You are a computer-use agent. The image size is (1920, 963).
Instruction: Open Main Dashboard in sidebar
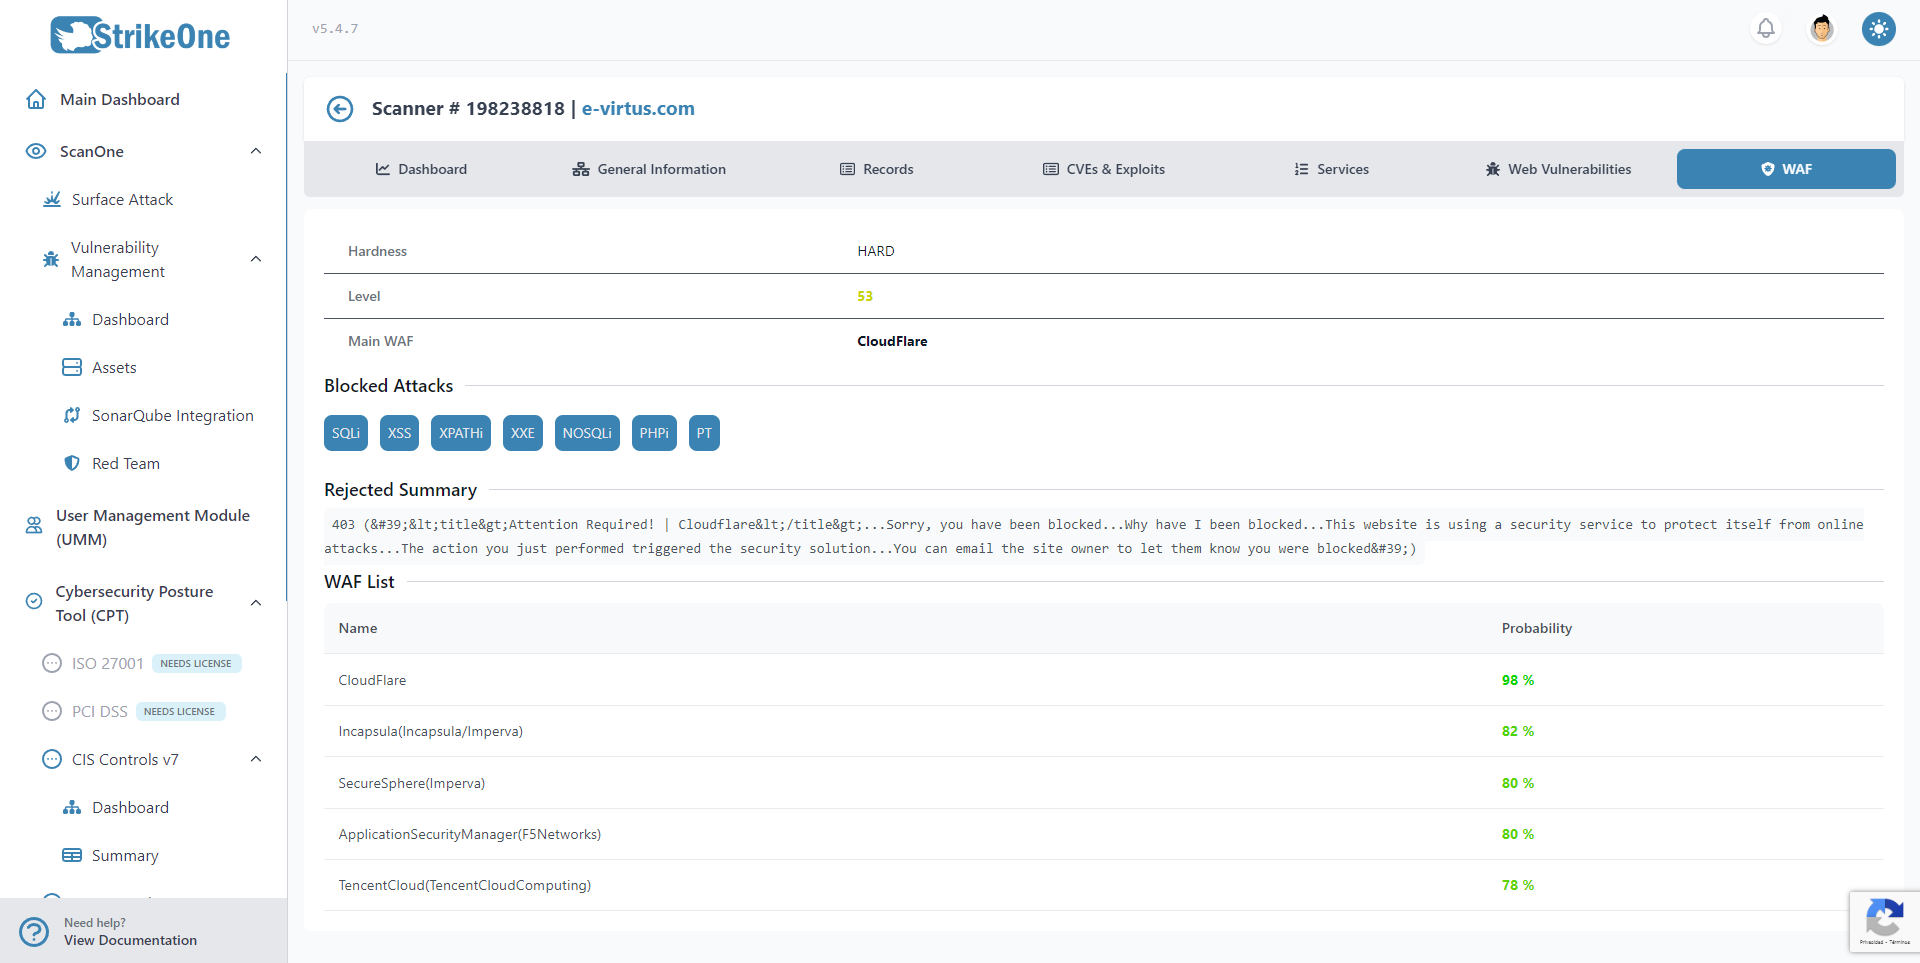[120, 99]
